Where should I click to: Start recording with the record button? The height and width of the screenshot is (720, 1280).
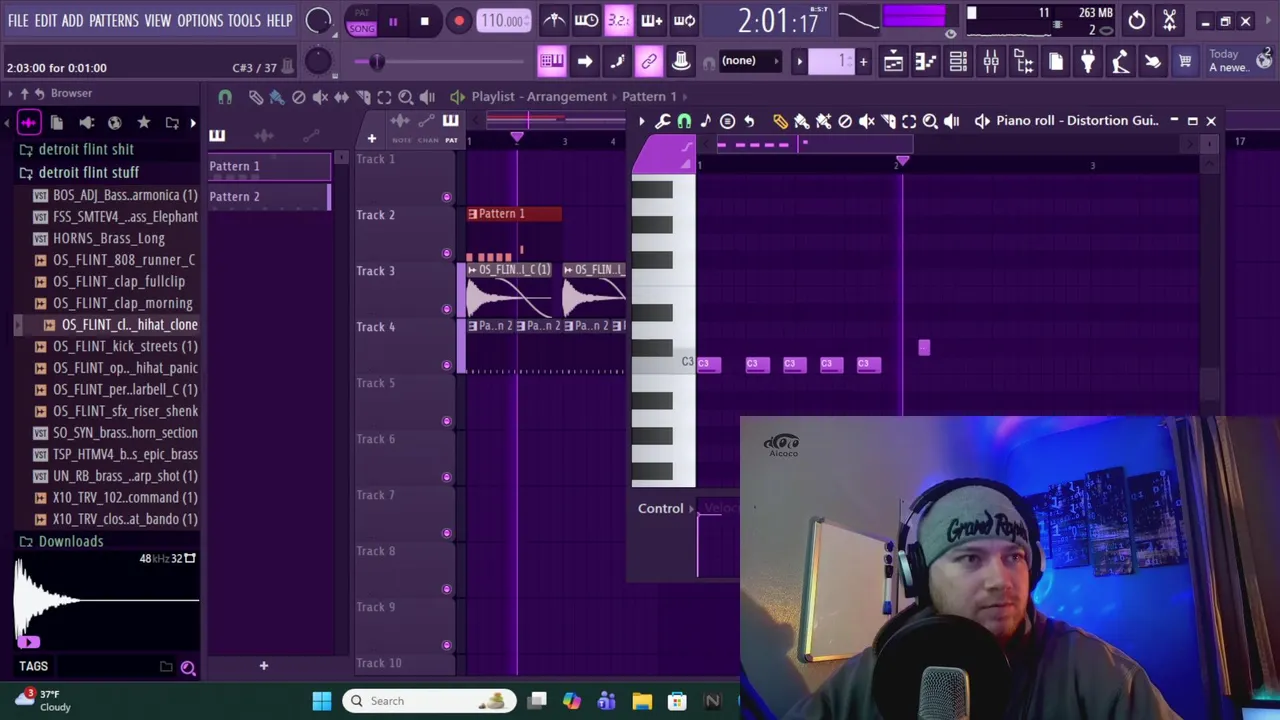(458, 21)
